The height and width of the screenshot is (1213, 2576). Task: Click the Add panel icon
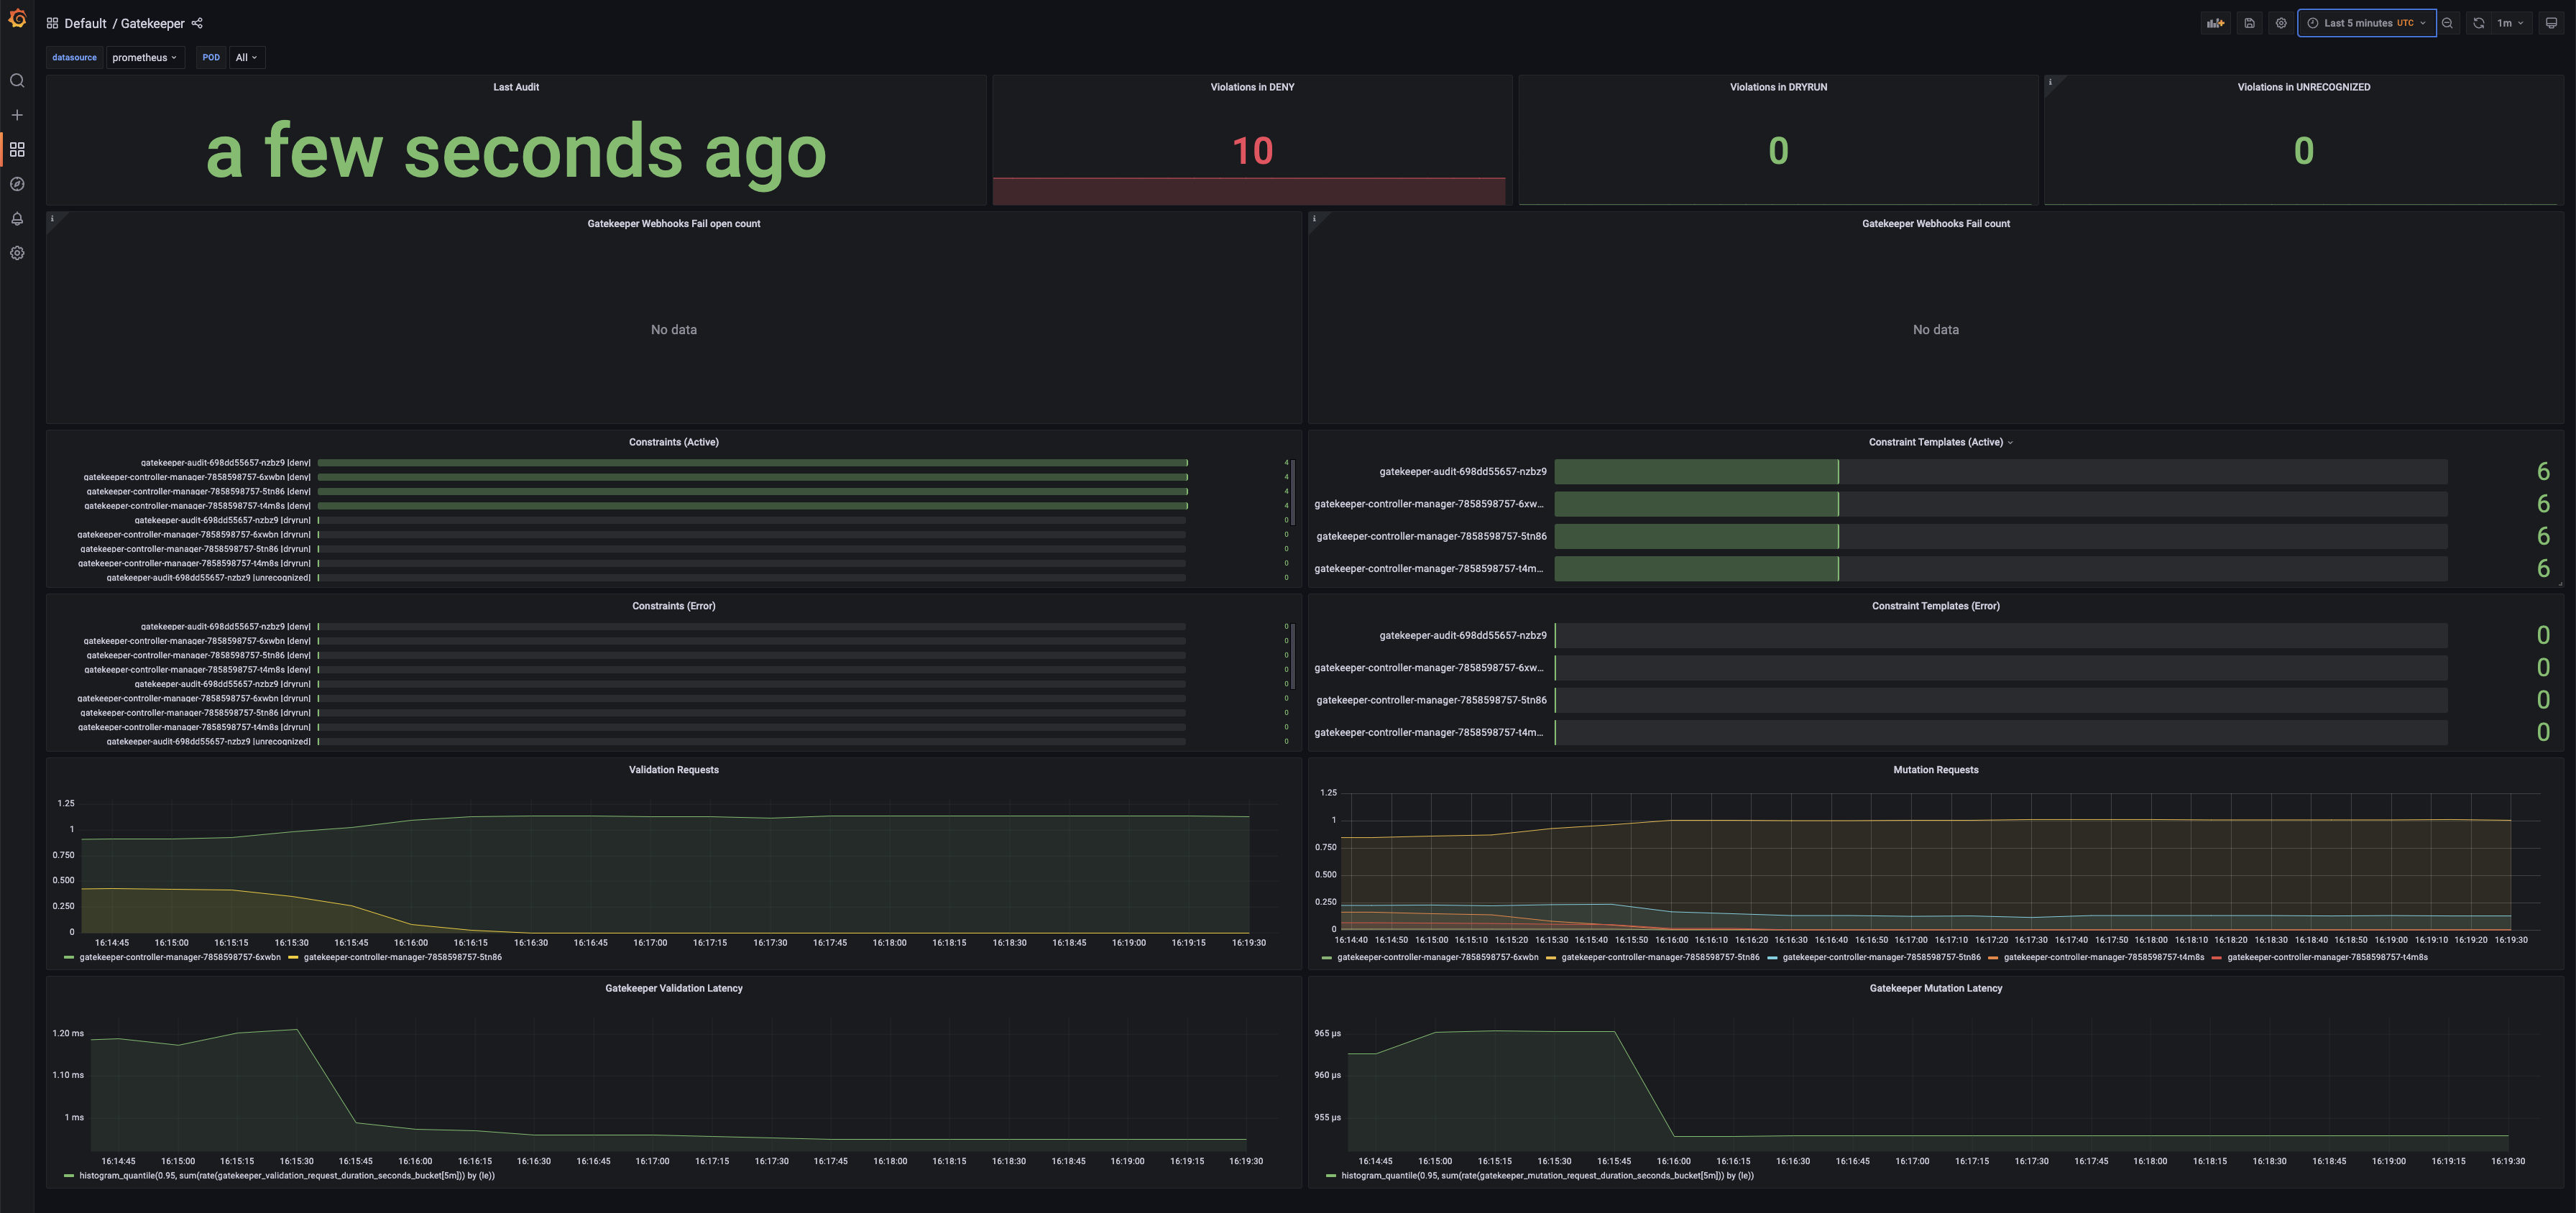(2215, 23)
